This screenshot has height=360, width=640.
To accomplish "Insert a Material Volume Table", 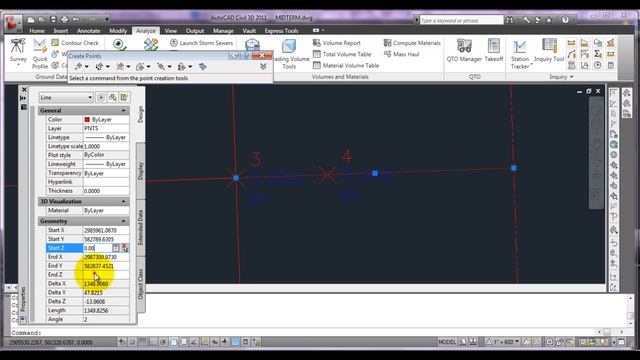I will (x=346, y=65).
